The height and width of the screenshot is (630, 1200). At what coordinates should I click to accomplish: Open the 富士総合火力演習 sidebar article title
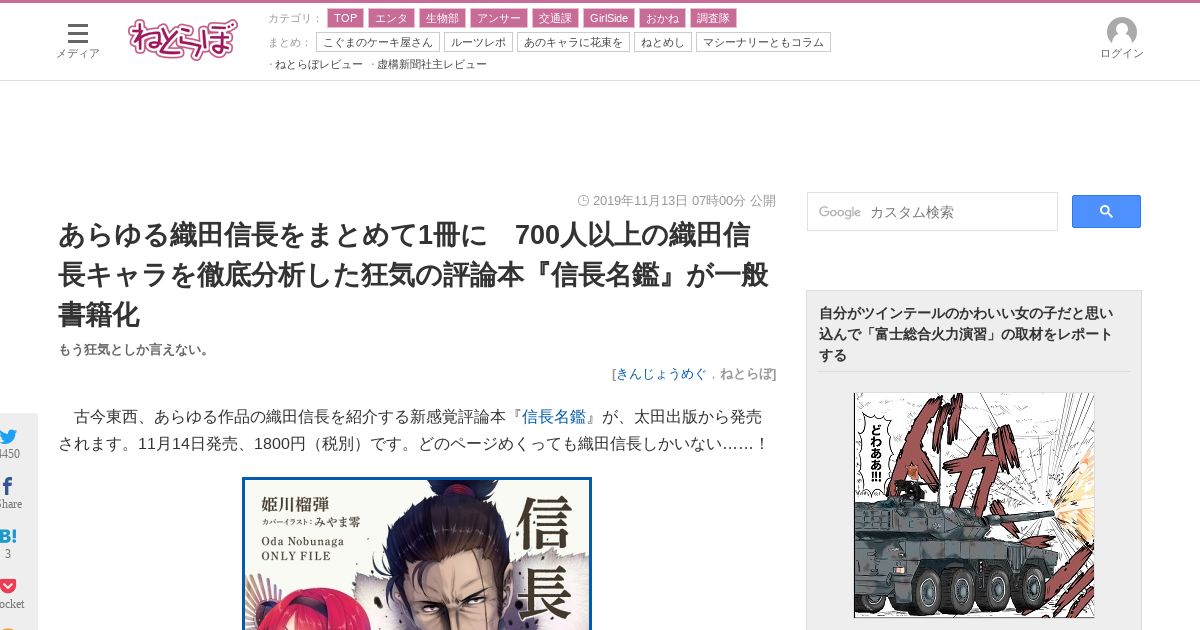[966, 334]
